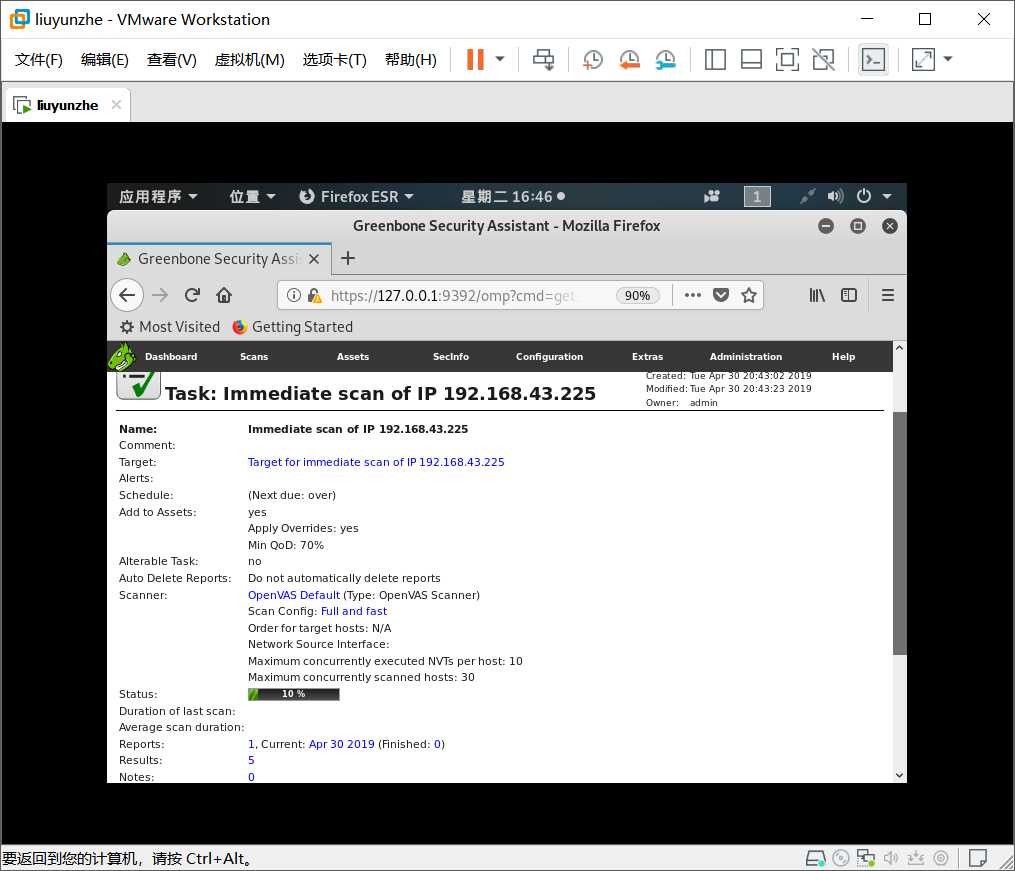Reset the 90% zoom level
This screenshot has height=871, width=1015.
pyautogui.click(x=638, y=296)
